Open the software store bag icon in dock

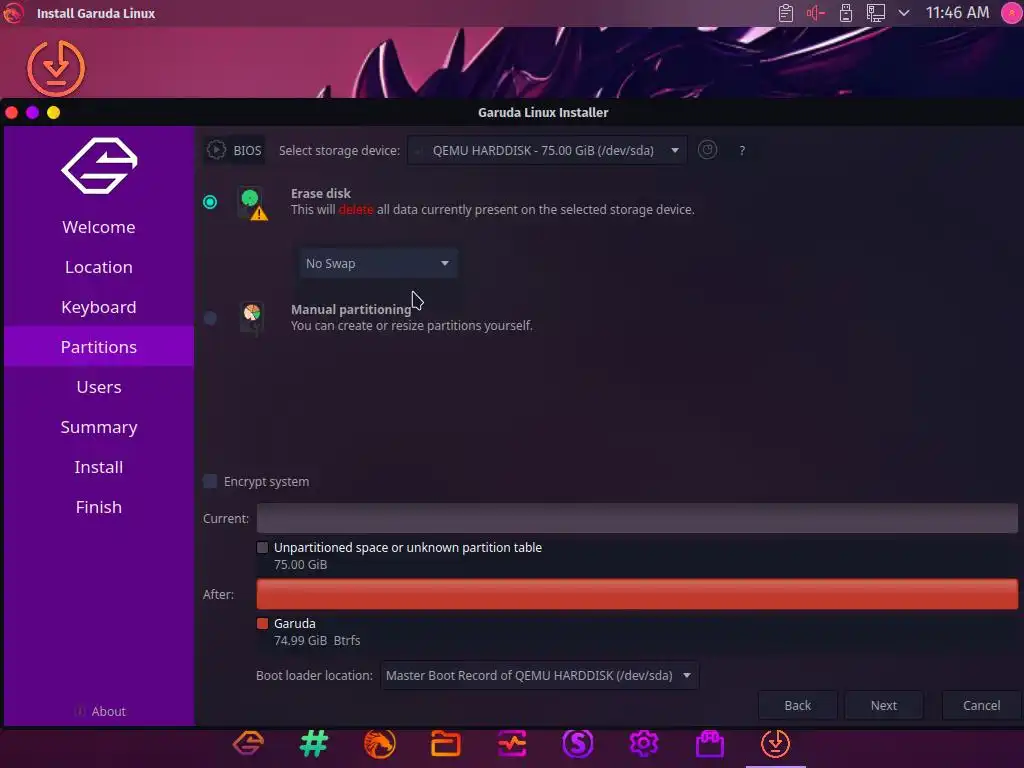[x=710, y=743]
